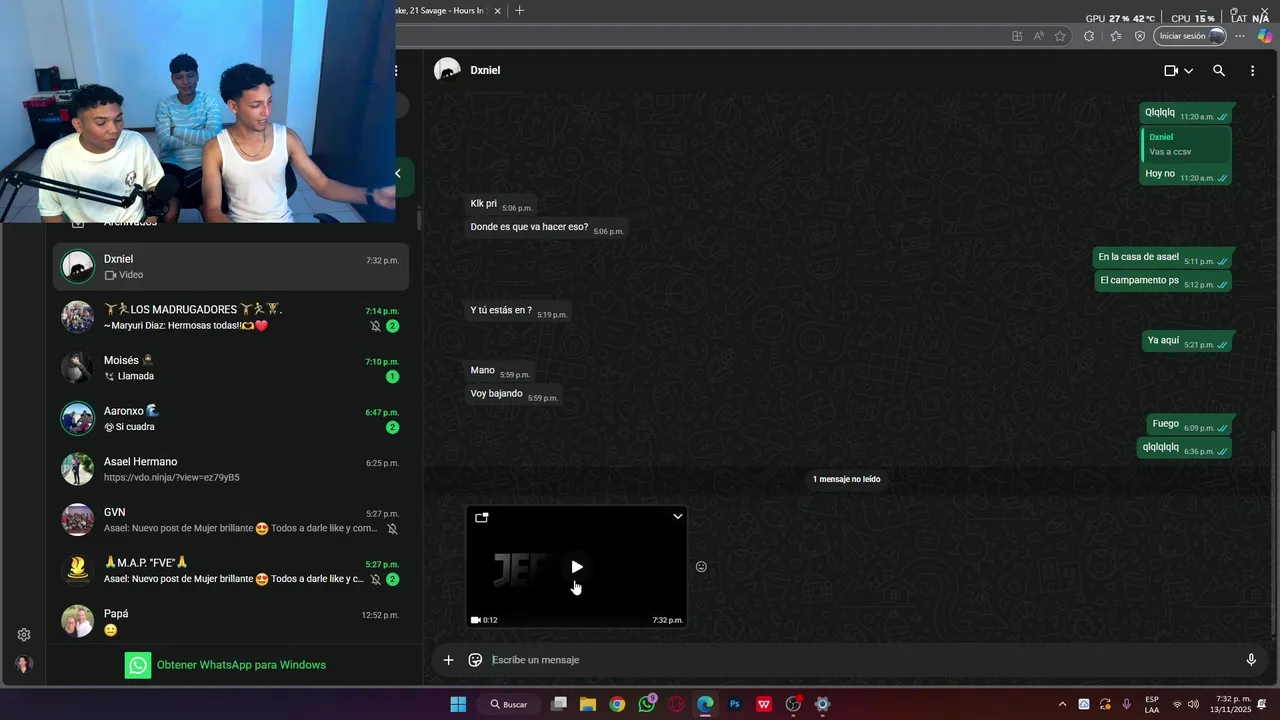Click the taskbar Buscar search box
Image resolution: width=1280 pixels, height=720 pixels.
(509, 704)
